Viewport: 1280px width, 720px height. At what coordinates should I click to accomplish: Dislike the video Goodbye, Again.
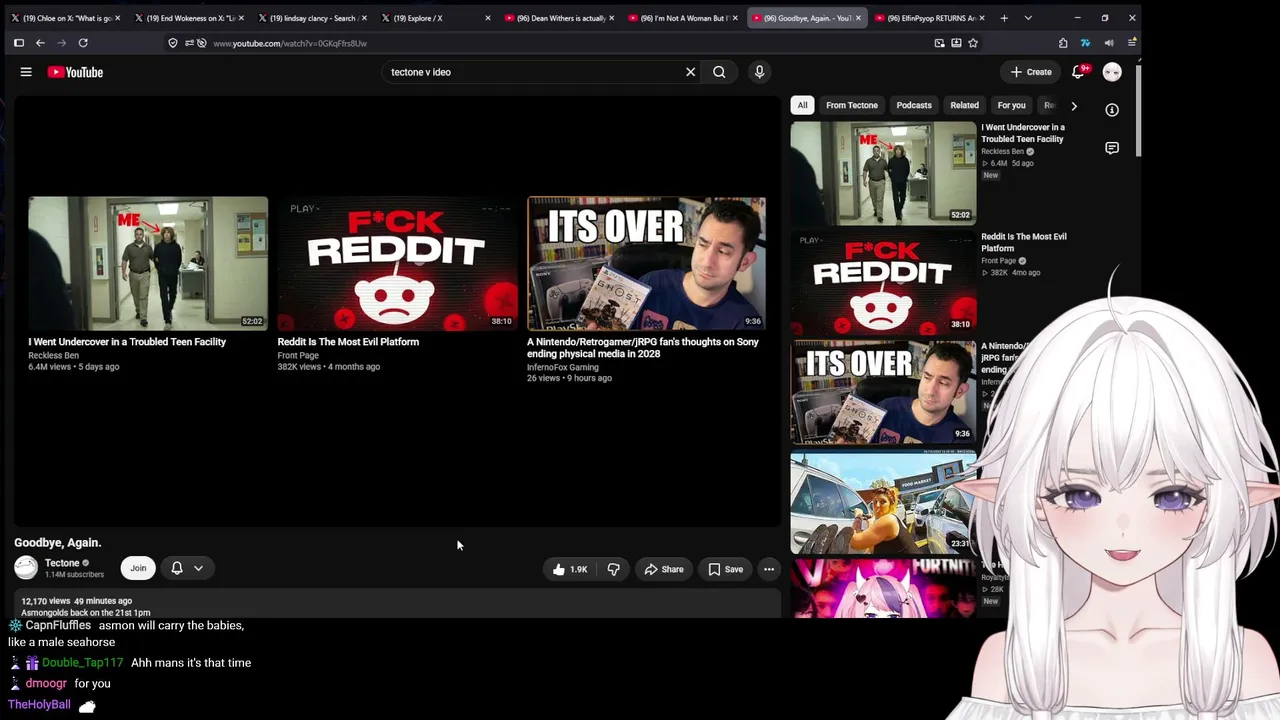coord(613,569)
